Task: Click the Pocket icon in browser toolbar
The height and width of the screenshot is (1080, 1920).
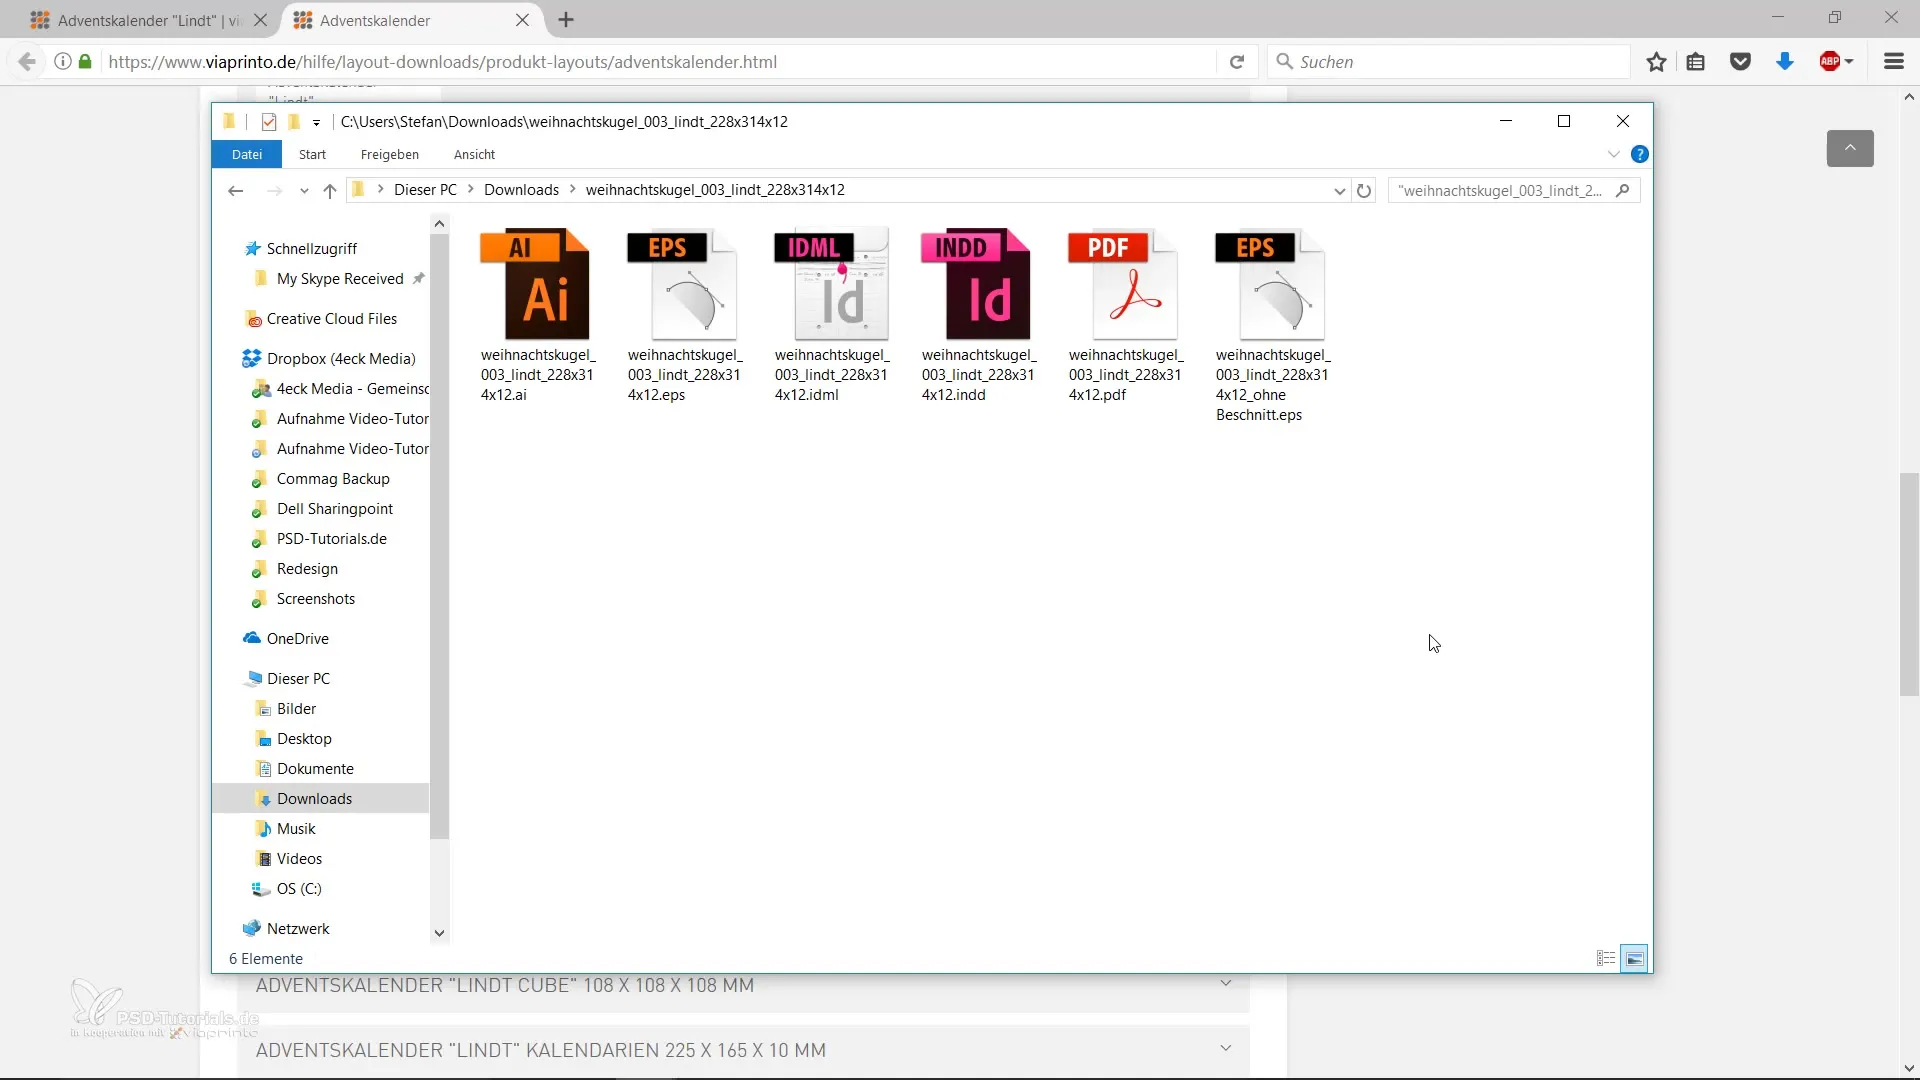Action: point(1741,62)
